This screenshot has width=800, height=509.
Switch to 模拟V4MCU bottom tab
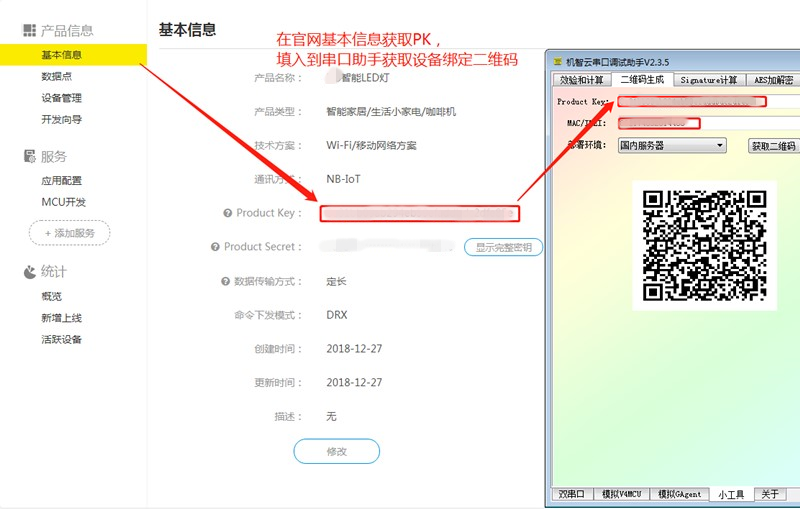click(623, 494)
